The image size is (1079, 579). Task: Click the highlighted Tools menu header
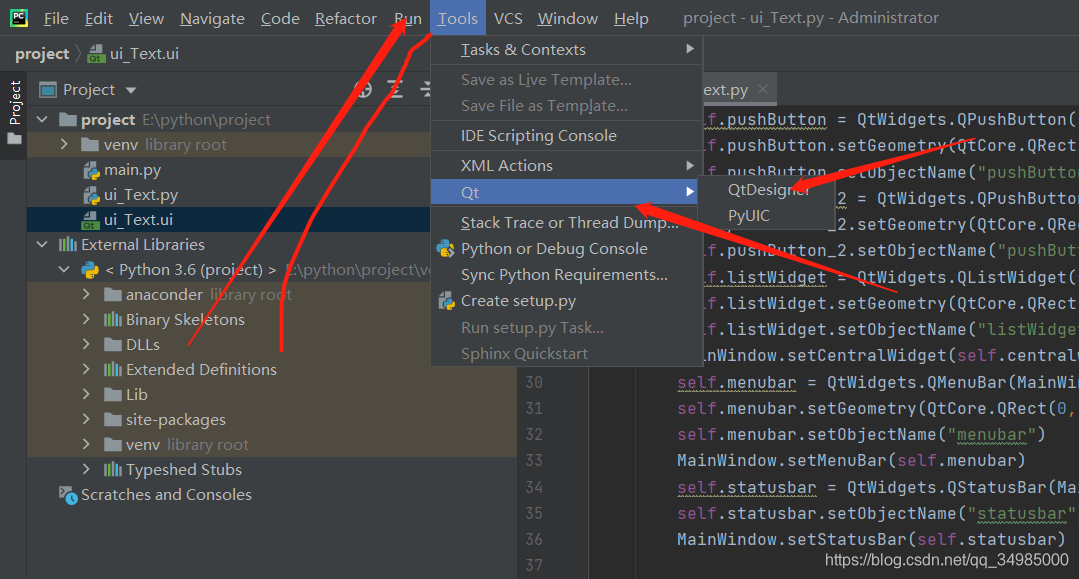(x=458, y=19)
